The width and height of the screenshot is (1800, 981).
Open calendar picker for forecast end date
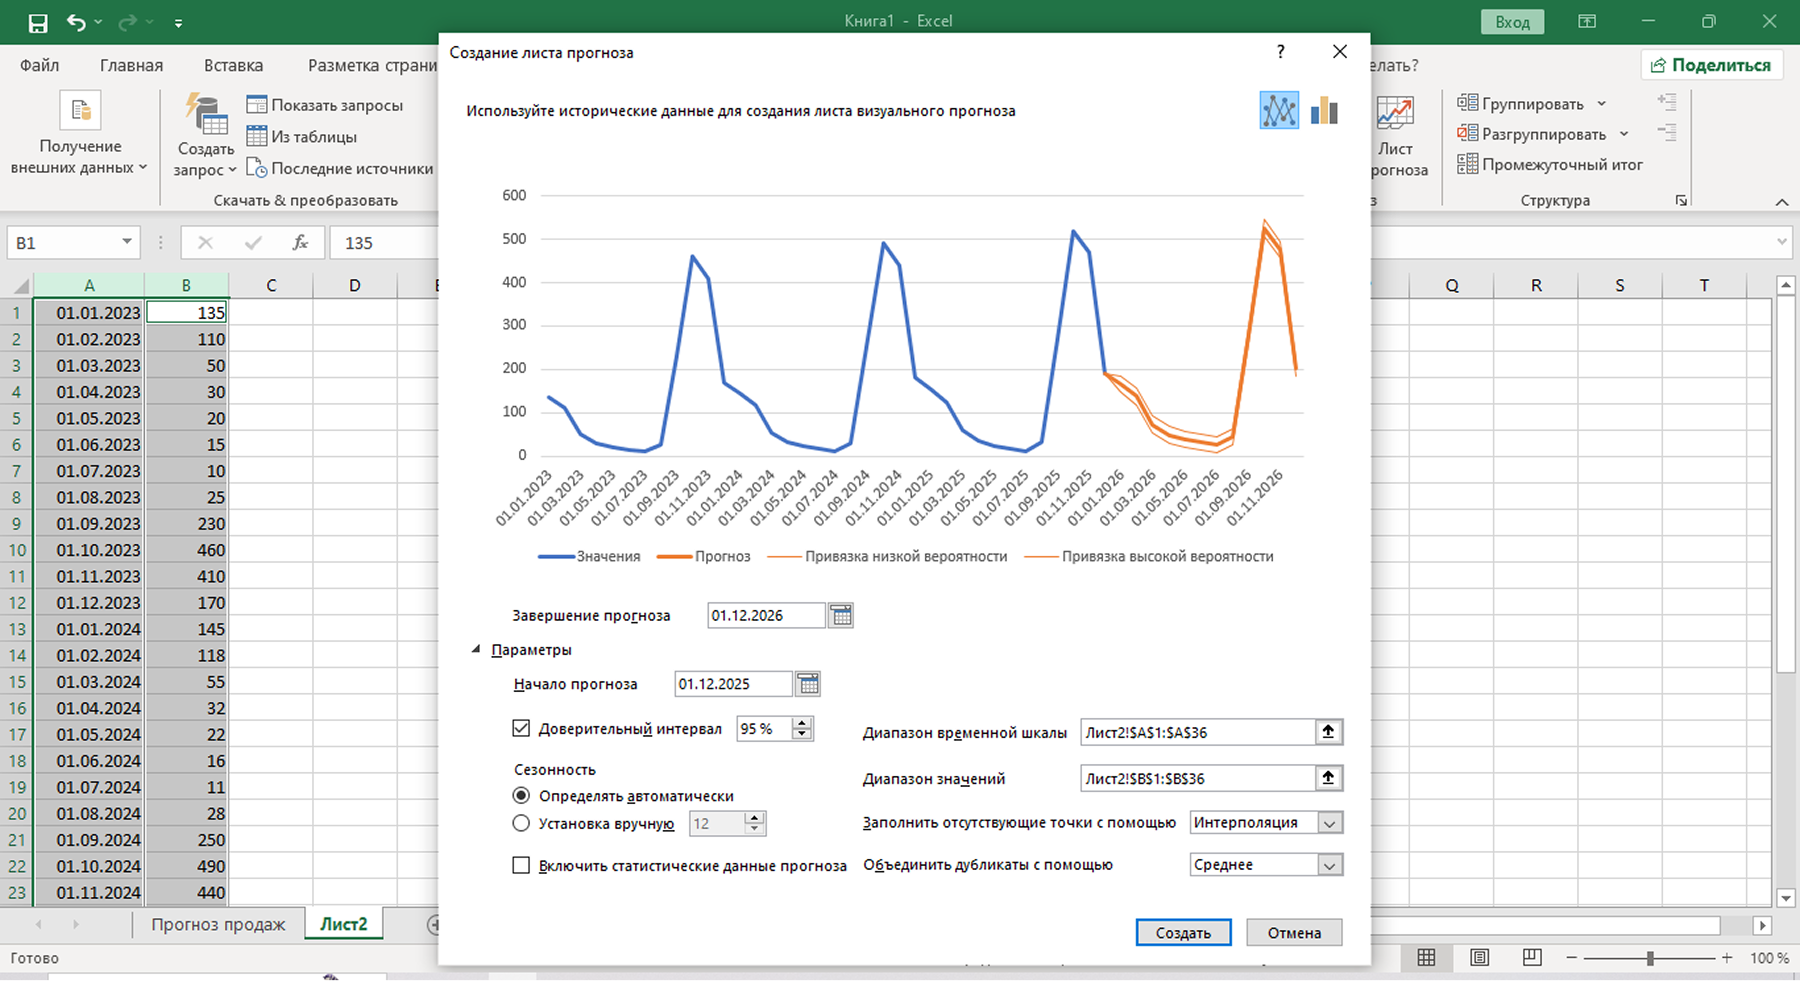coord(841,616)
